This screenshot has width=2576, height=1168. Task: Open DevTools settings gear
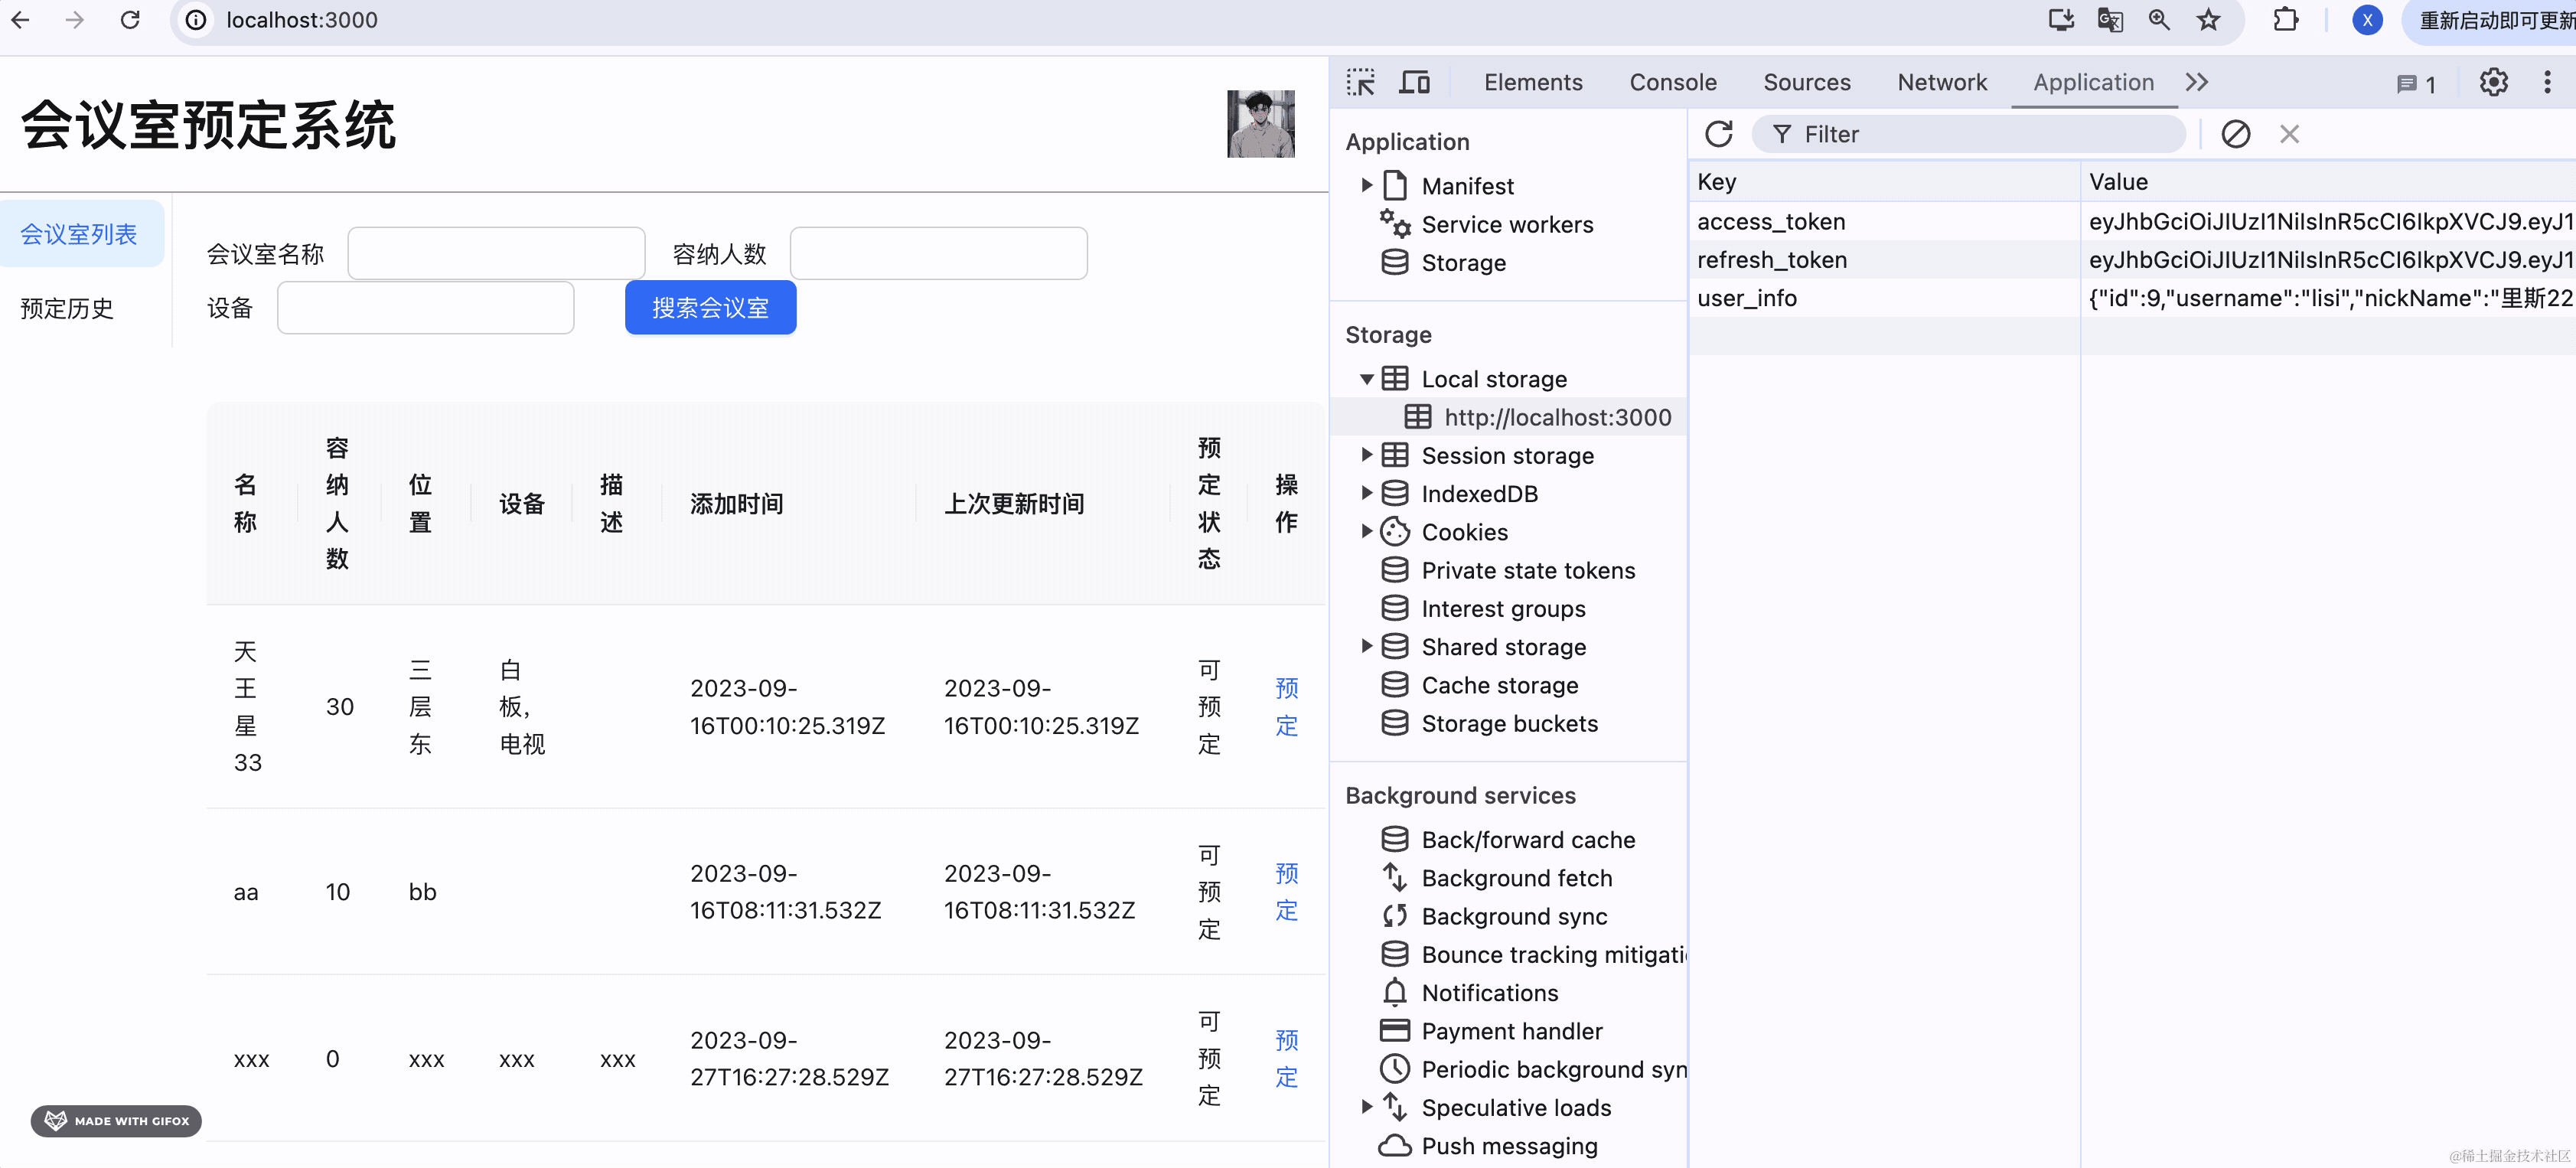2493,82
